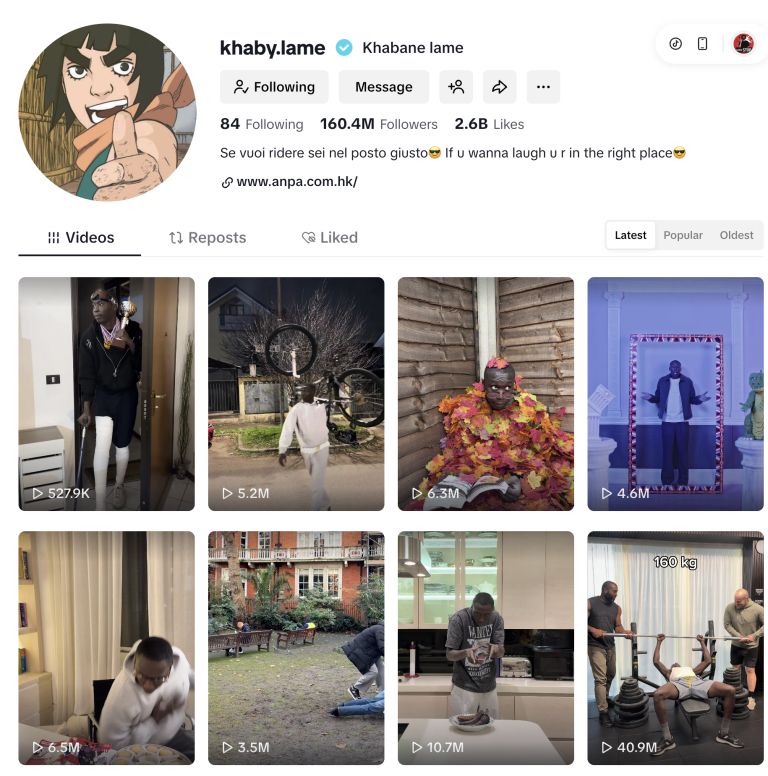Image resolution: width=768 pixels, height=776 pixels.
Task: View the 160.4M Followers list
Action: (379, 124)
